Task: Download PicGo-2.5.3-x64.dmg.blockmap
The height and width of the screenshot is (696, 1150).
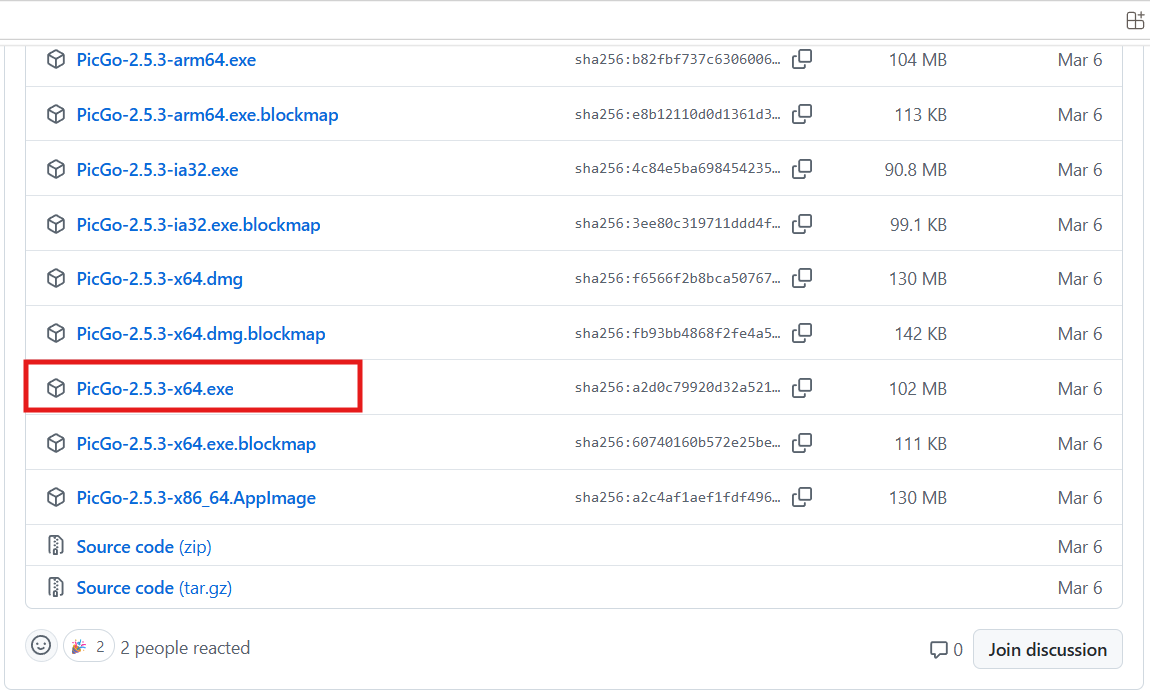Action: coord(201,334)
